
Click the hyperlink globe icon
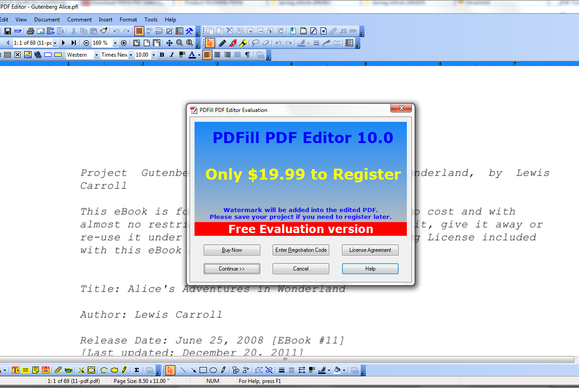click(x=38, y=55)
